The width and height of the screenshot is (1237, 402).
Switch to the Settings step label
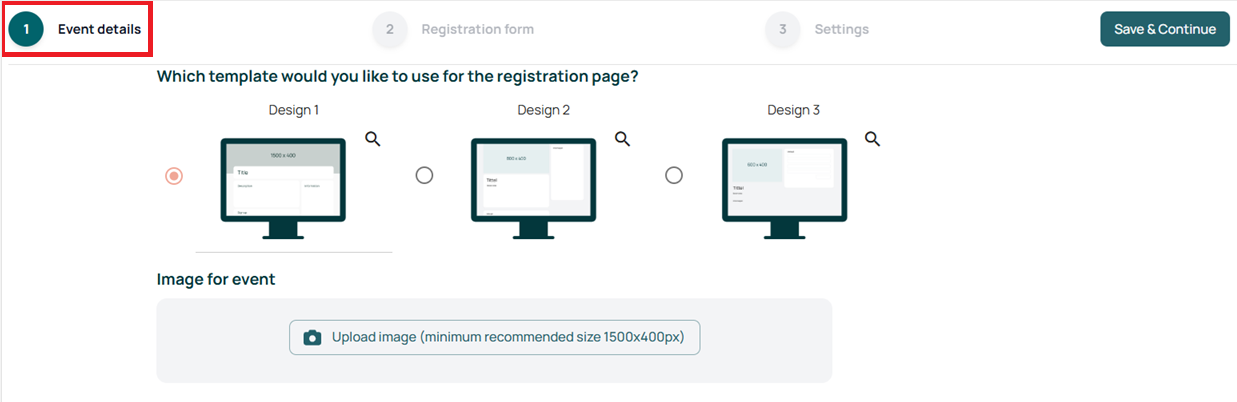(x=841, y=30)
